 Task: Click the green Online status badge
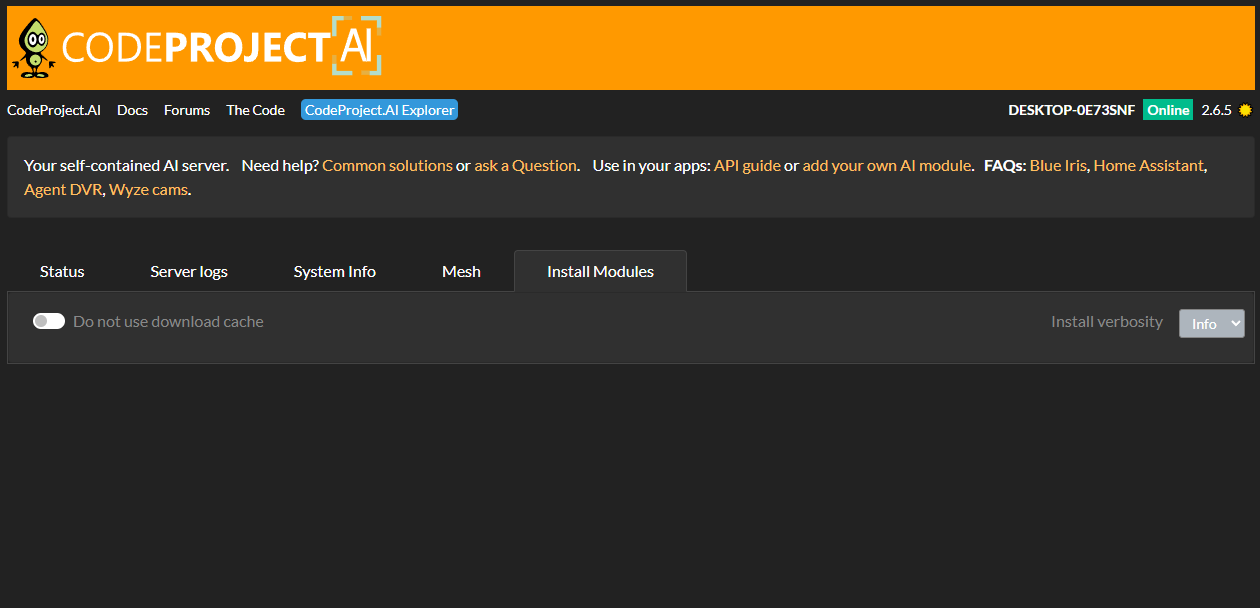tap(1168, 110)
